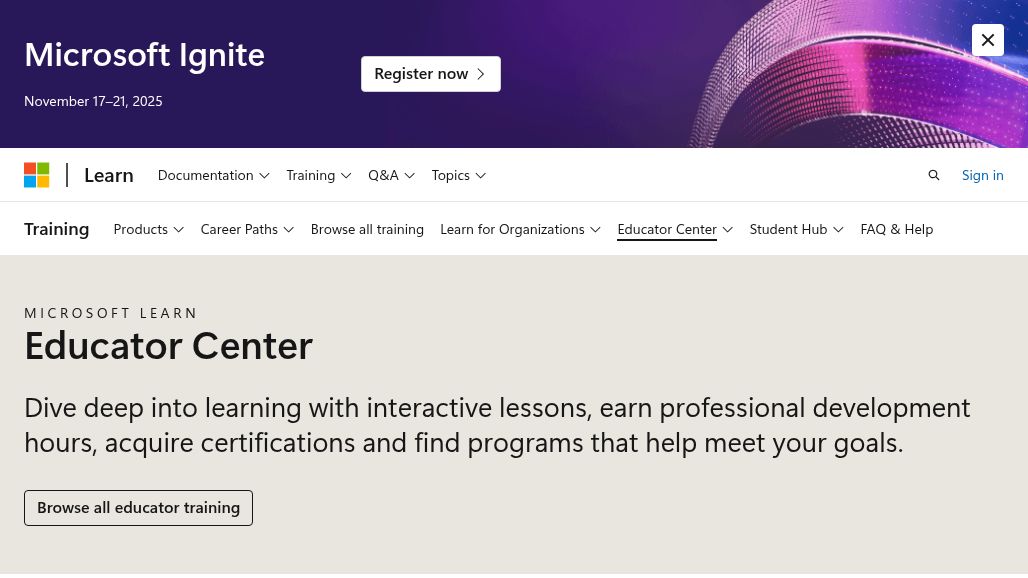The width and height of the screenshot is (1028, 578).
Task: Select Browse all training link
Action: coord(367,229)
